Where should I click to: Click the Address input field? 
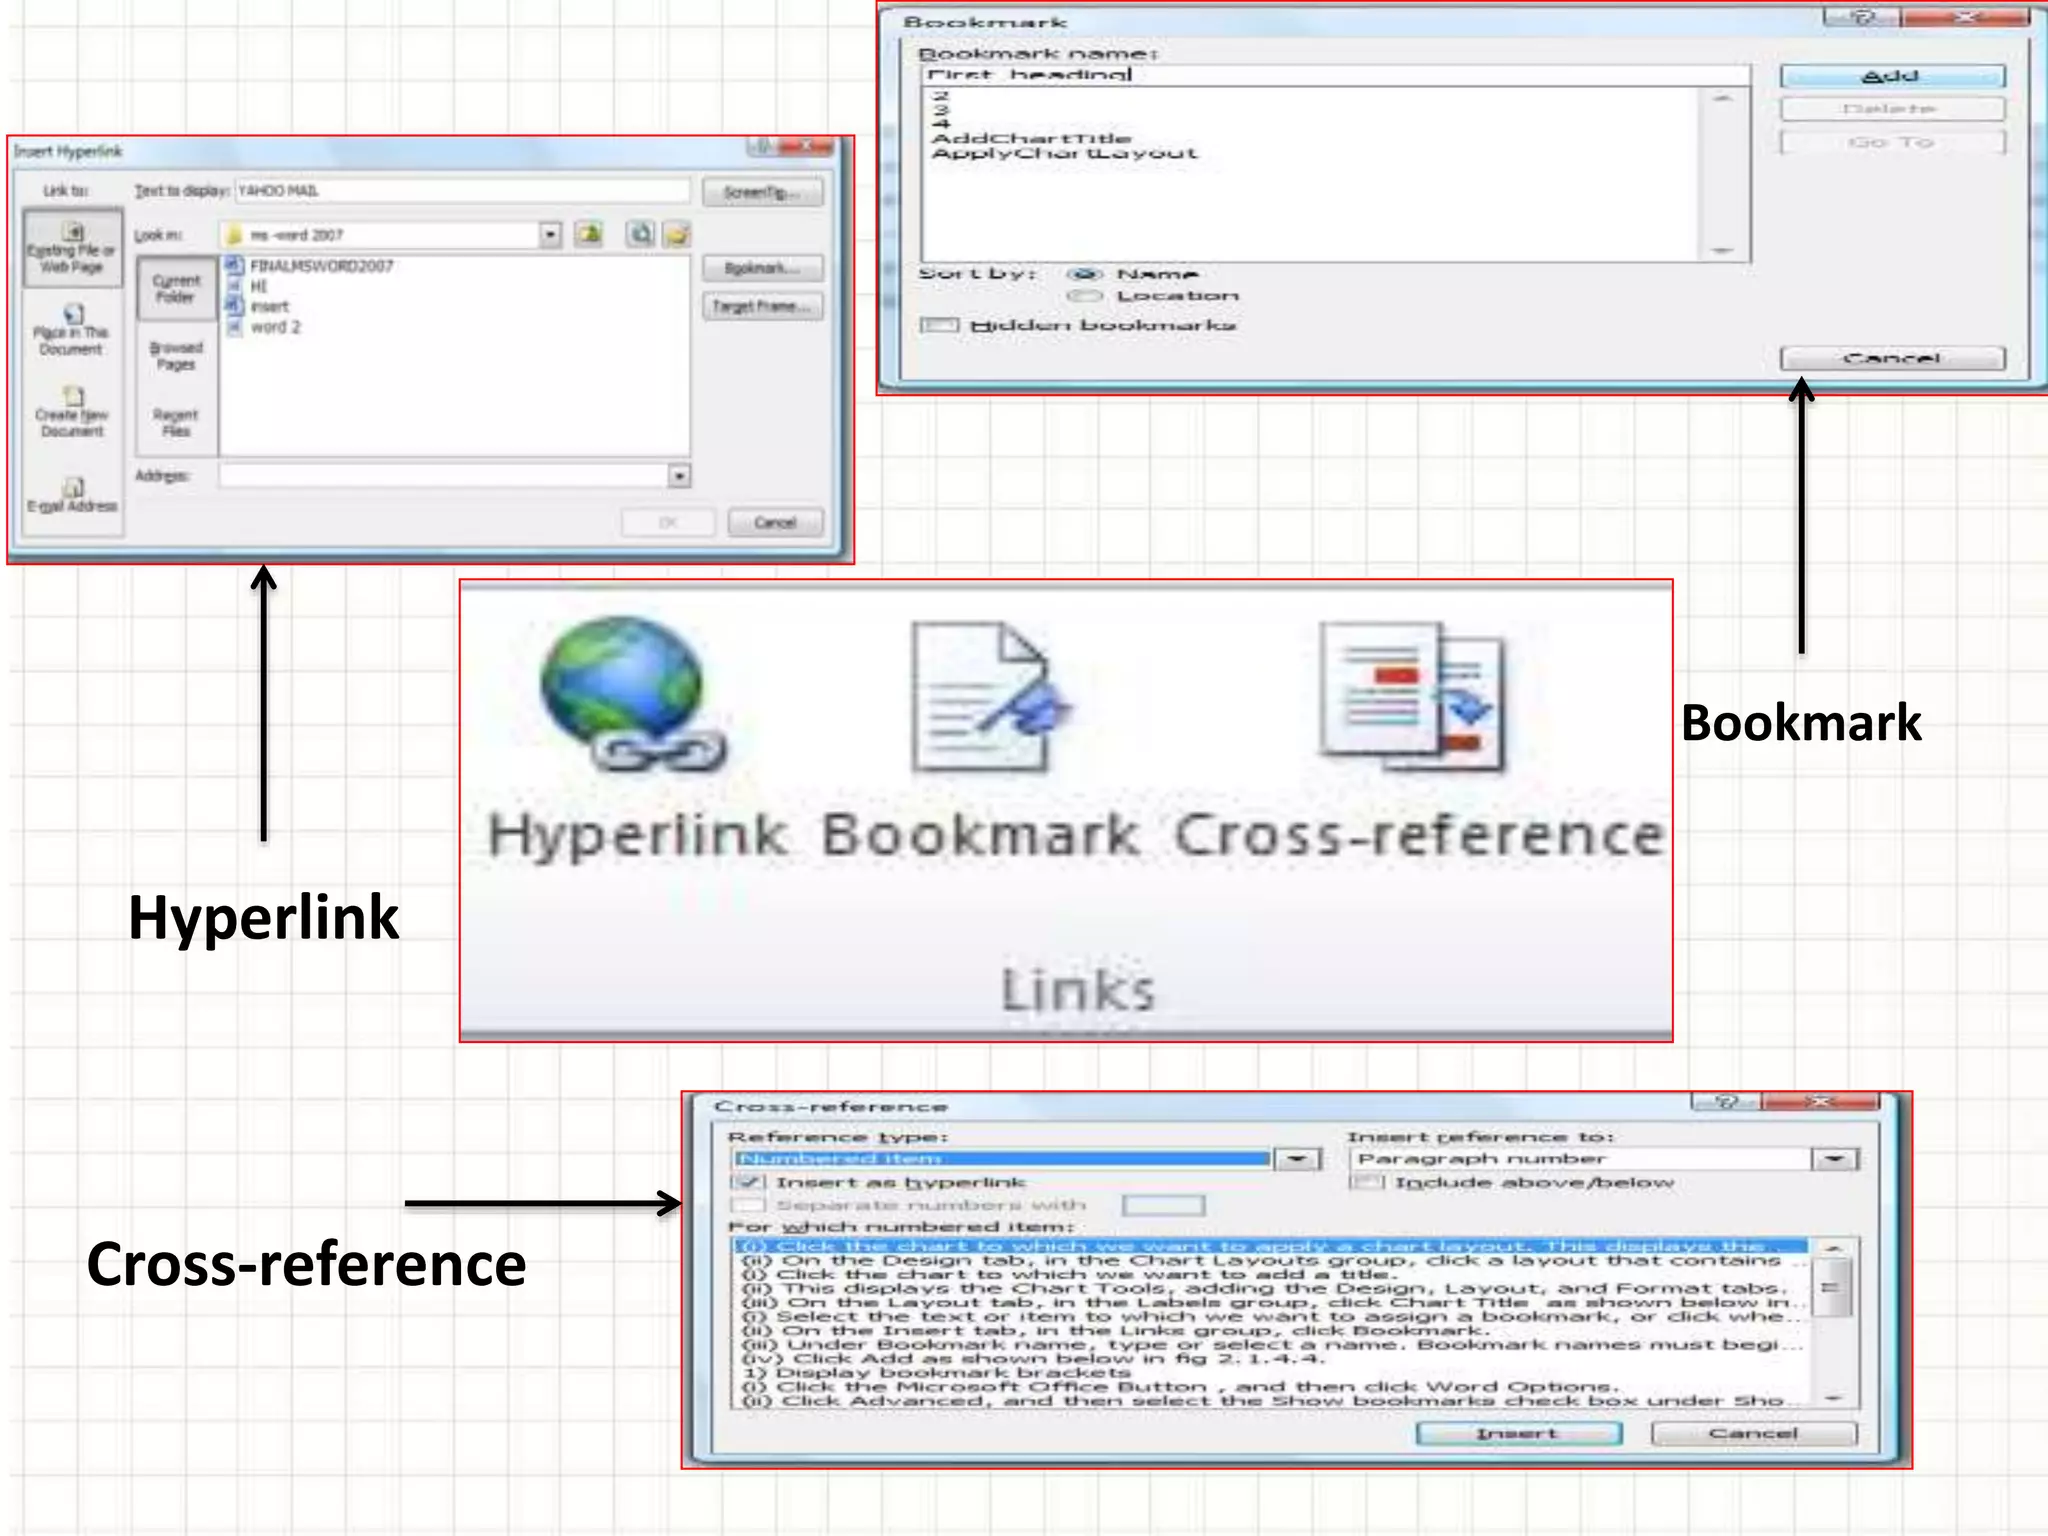coord(445,476)
